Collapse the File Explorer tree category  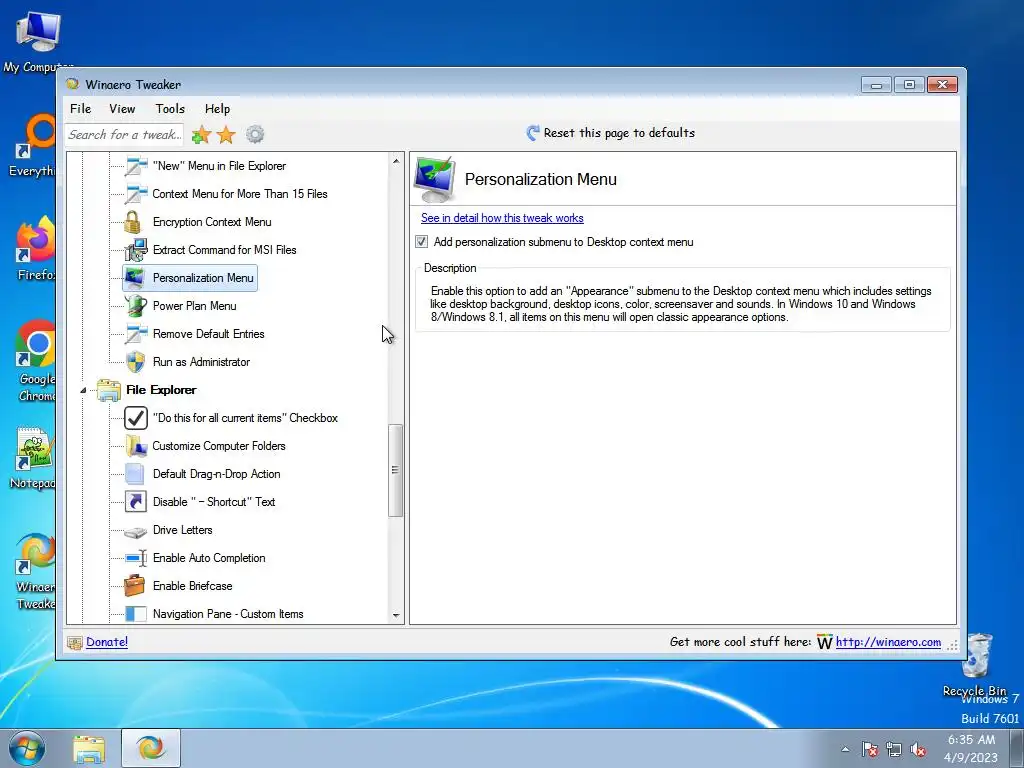(x=84, y=391)
